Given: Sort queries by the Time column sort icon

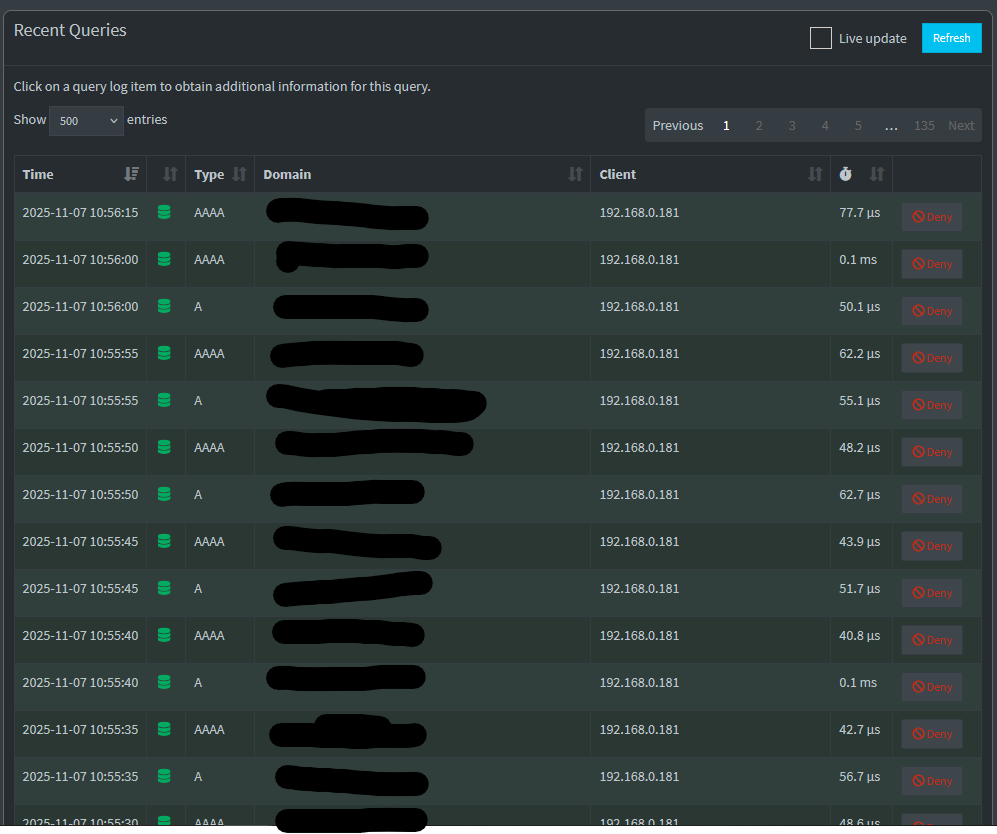Looking at the screenshot, I should click(131, 174).
